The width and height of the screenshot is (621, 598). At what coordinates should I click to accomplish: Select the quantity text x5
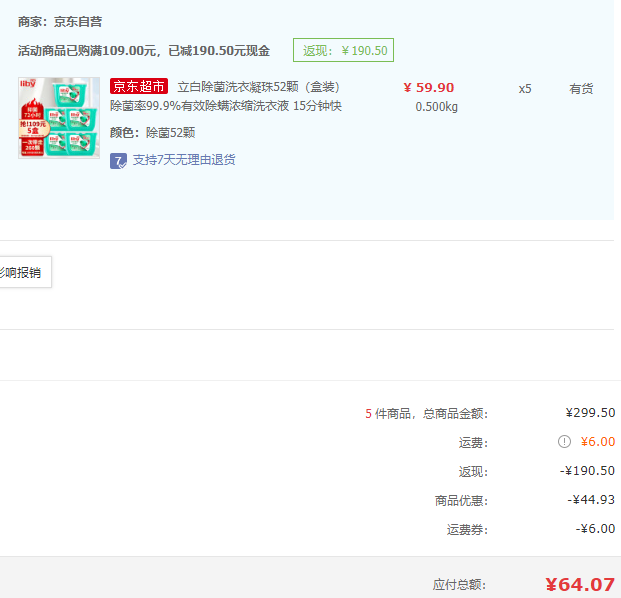point(525,89)
